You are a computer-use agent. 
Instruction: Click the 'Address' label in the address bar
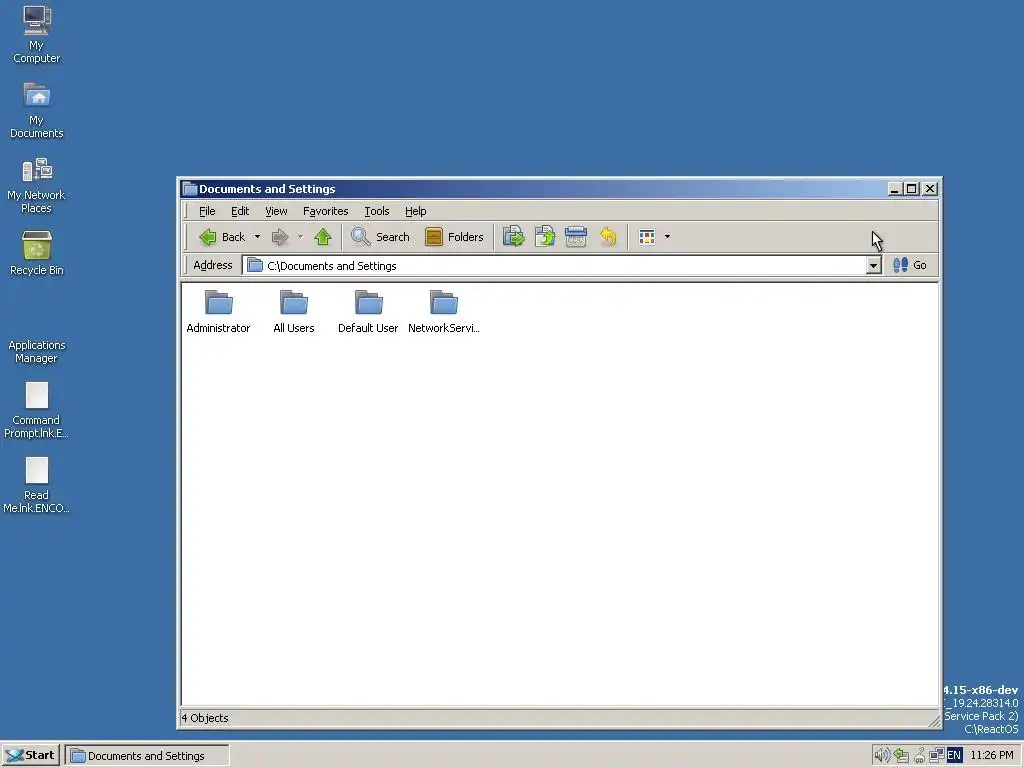(x=212, y=265)
